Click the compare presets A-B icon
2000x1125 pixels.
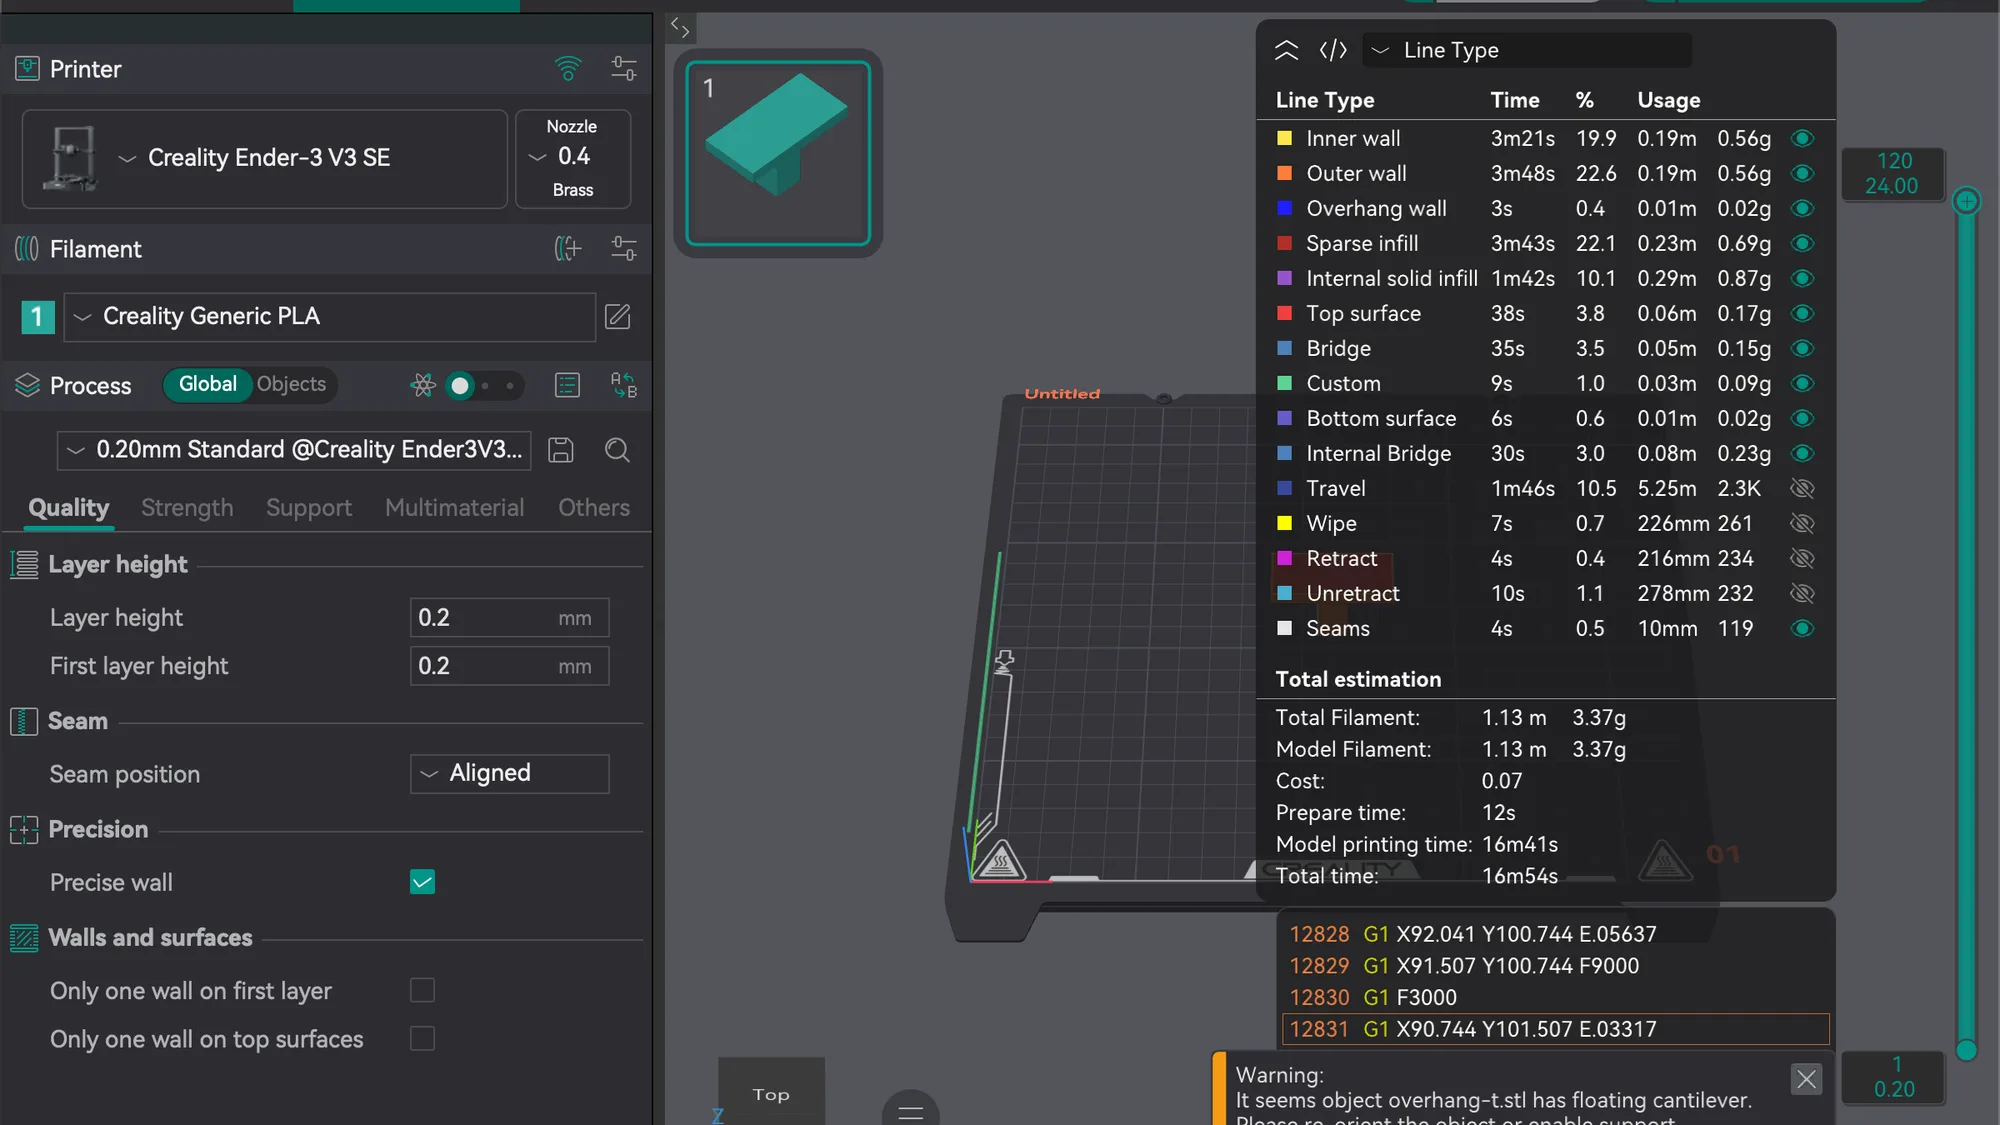624,385
